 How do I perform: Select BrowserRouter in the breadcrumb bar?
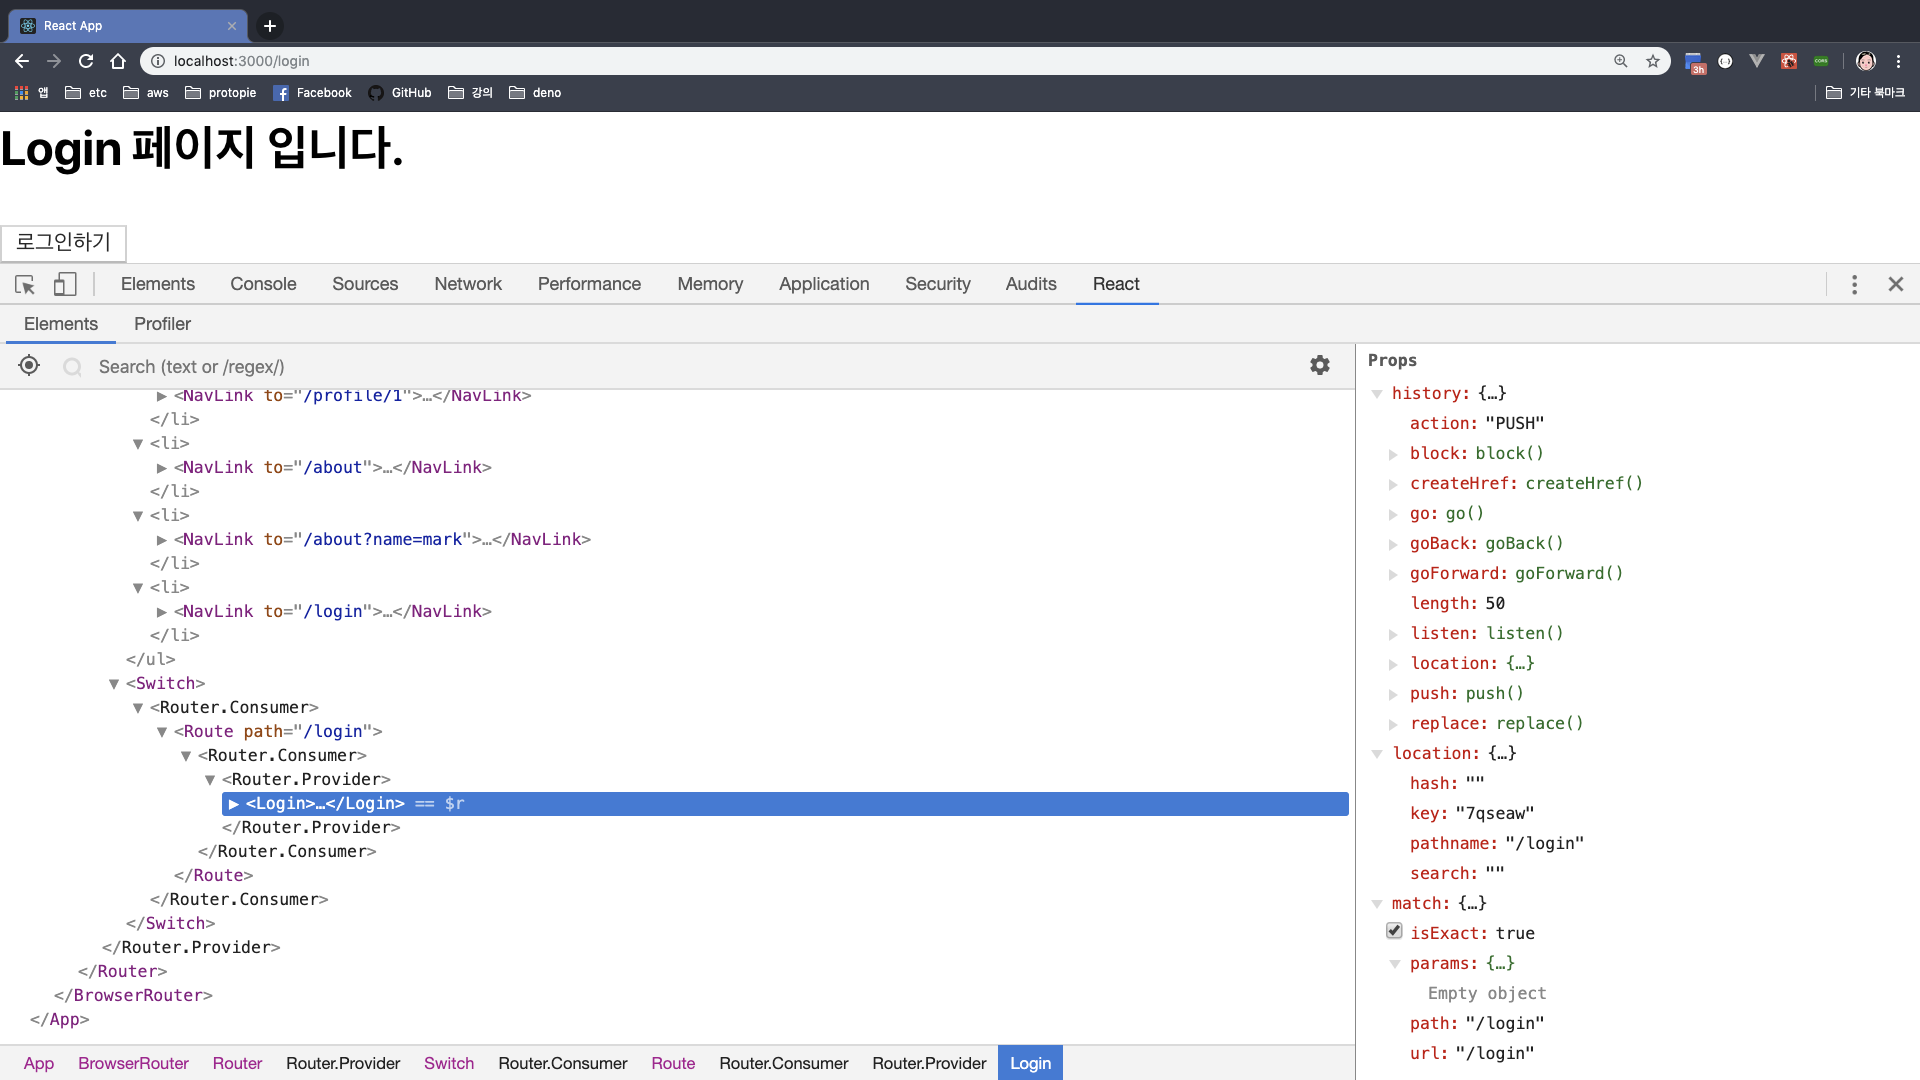(133, 1063)
